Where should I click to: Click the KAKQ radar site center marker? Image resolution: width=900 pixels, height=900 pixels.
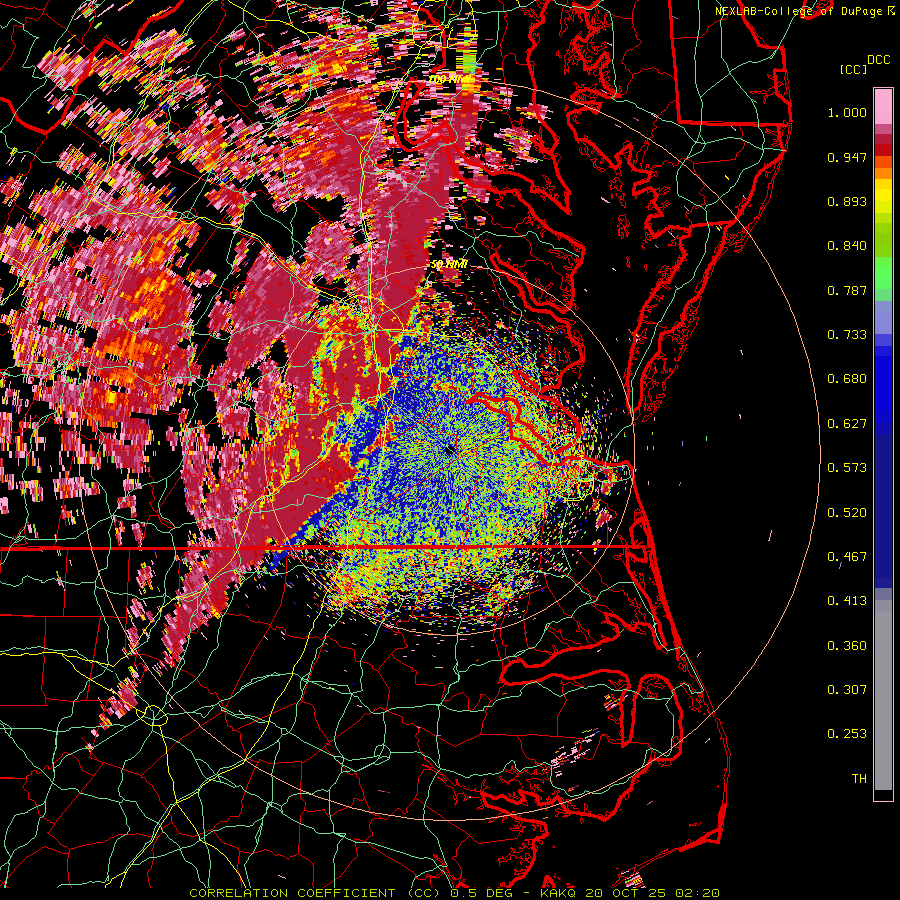tap(450, 449)
